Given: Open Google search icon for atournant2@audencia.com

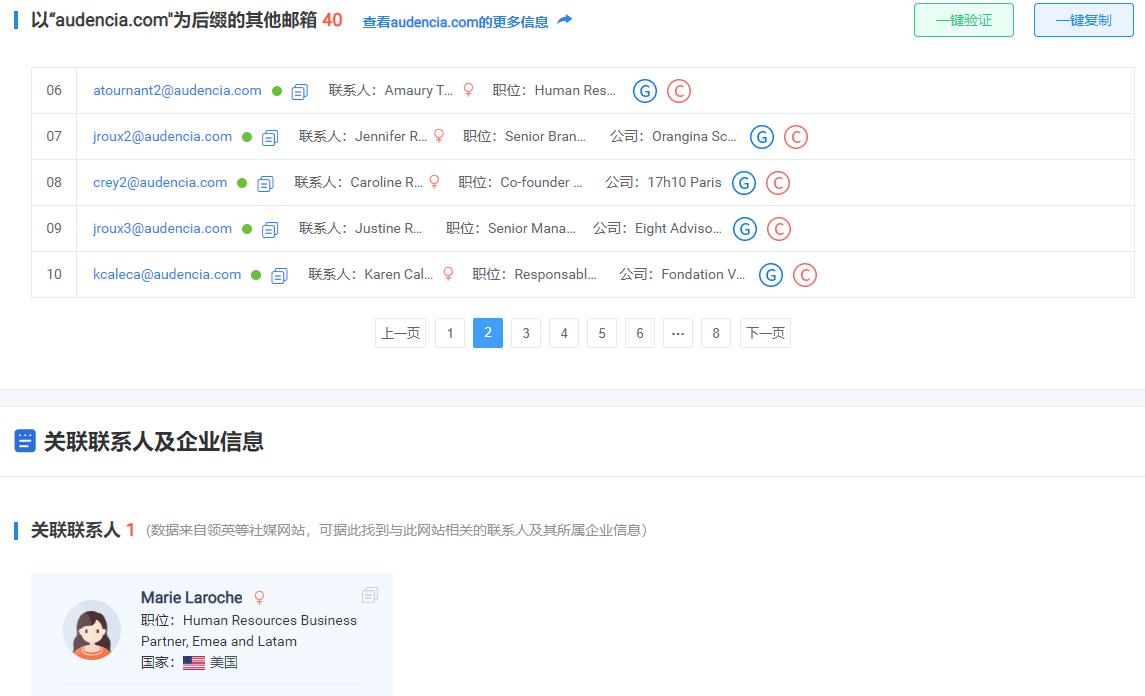Looking at the screenshot, I should [x=644, y=90].
